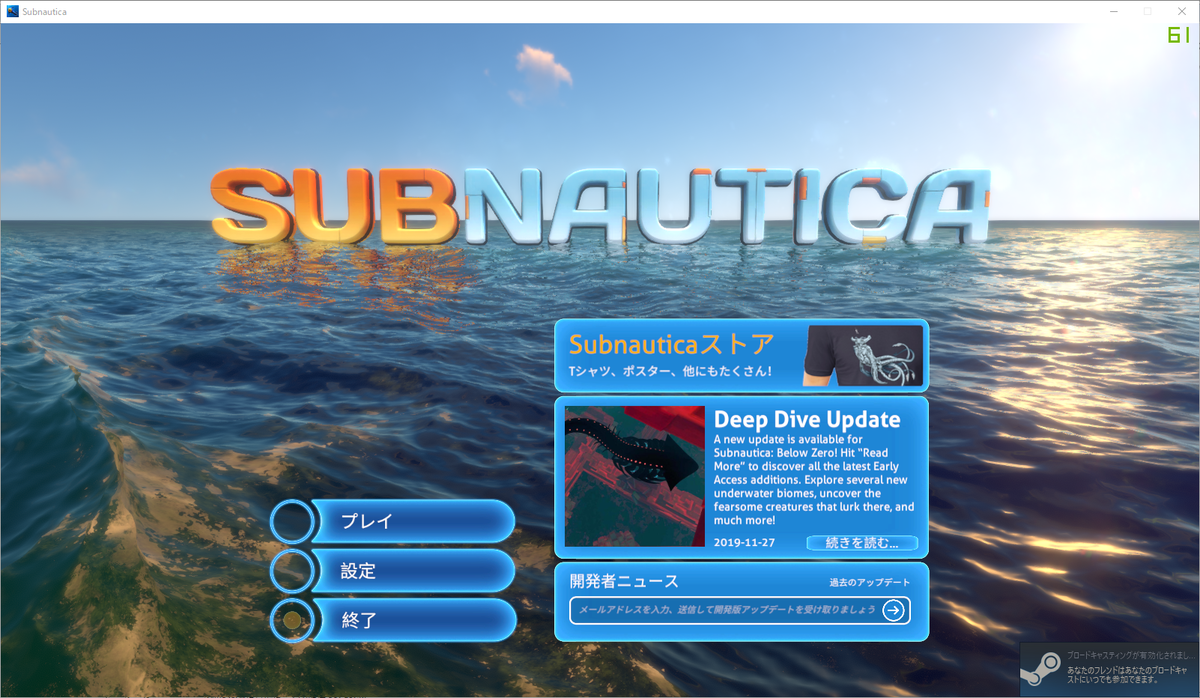Start the game with プレイ button

(414, 521)
